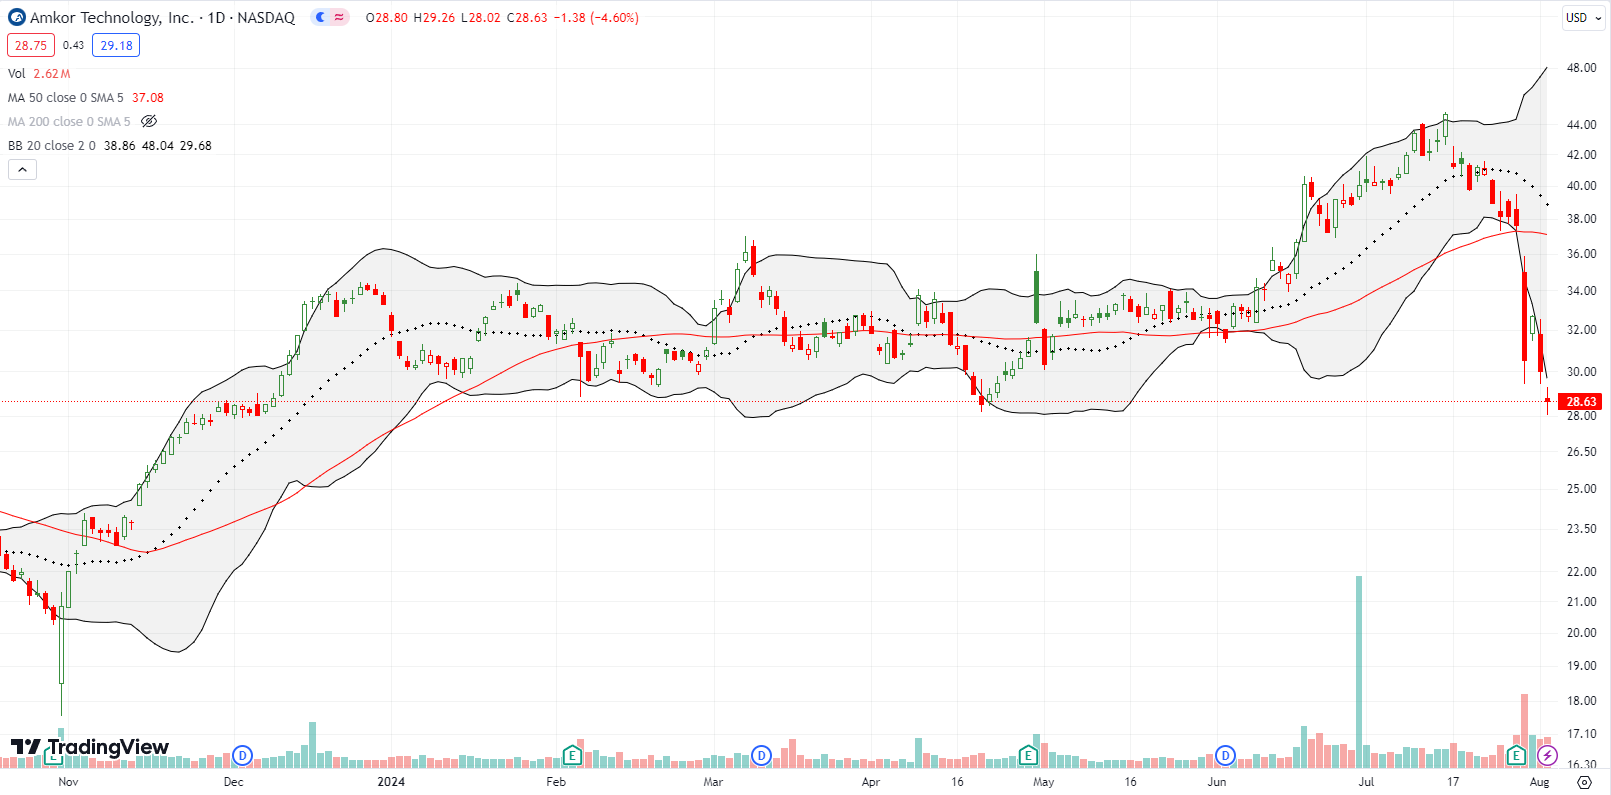Image resolution: width=1611 pixels, height=795 pixels.
Task: Select the BB 20 close indicator legend
Action: (x=52, y=145)
